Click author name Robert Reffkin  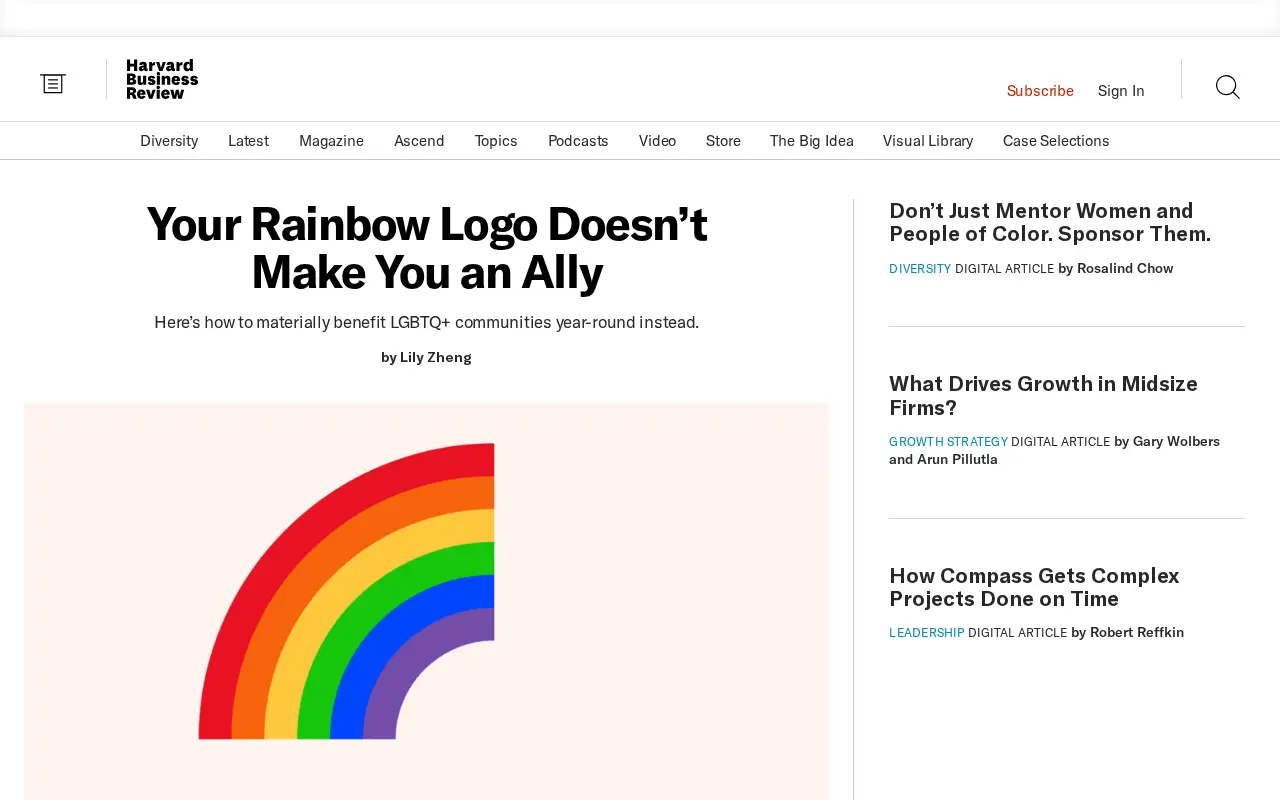coord(1137,632)
